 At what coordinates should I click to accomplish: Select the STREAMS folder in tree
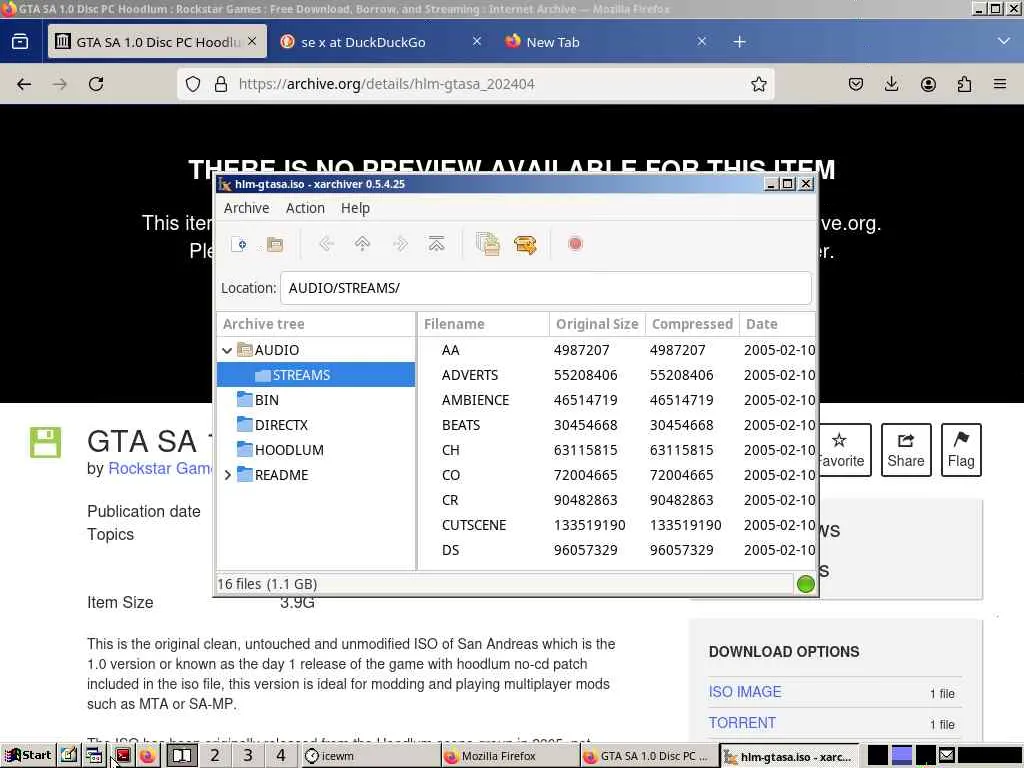click(x=316, y=375)
